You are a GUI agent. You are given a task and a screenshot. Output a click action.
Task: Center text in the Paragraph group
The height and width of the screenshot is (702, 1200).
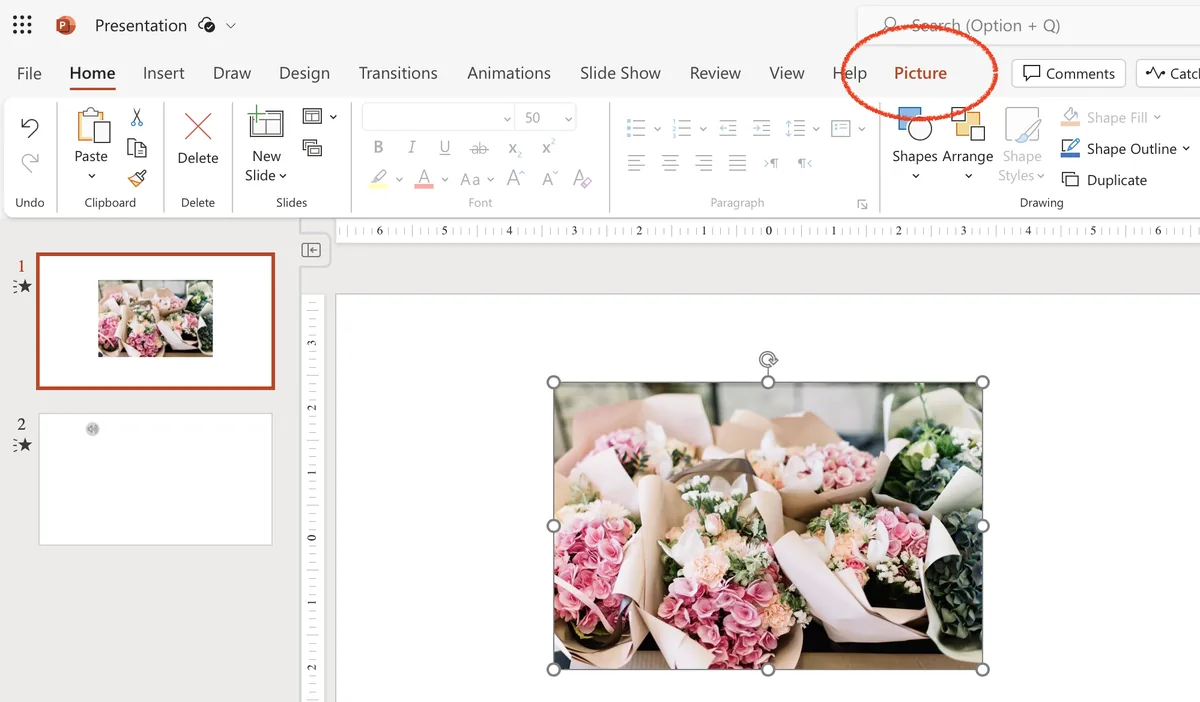point(670,163)
